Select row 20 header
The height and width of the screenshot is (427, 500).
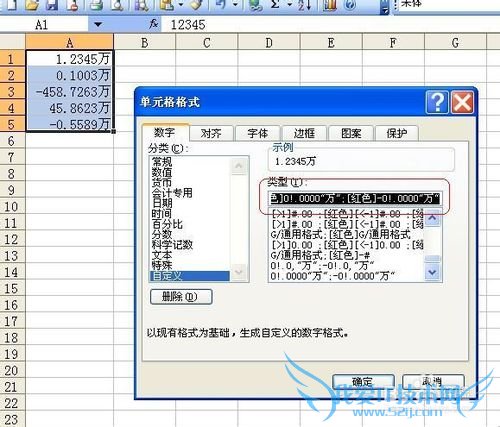point(12,370)
